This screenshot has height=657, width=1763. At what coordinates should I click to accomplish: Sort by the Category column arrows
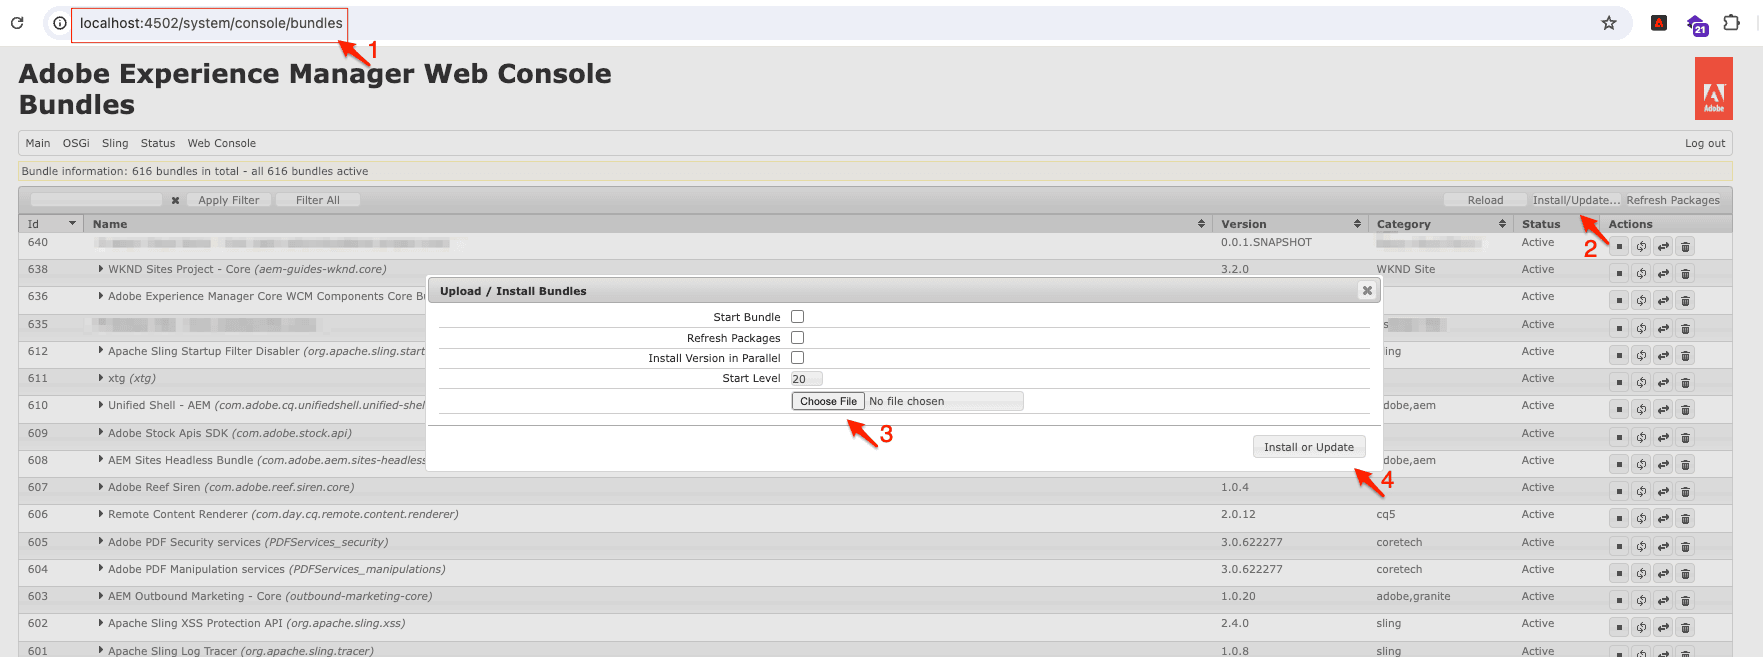coord(1502,224)
